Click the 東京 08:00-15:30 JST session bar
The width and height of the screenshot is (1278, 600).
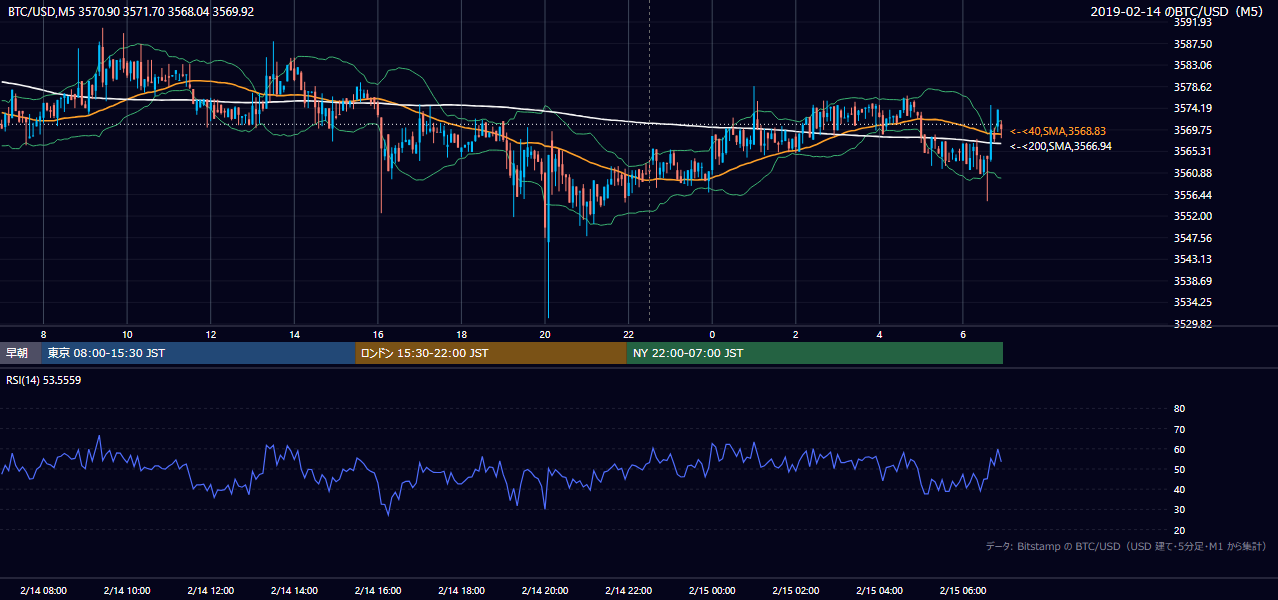pos(198,353)
